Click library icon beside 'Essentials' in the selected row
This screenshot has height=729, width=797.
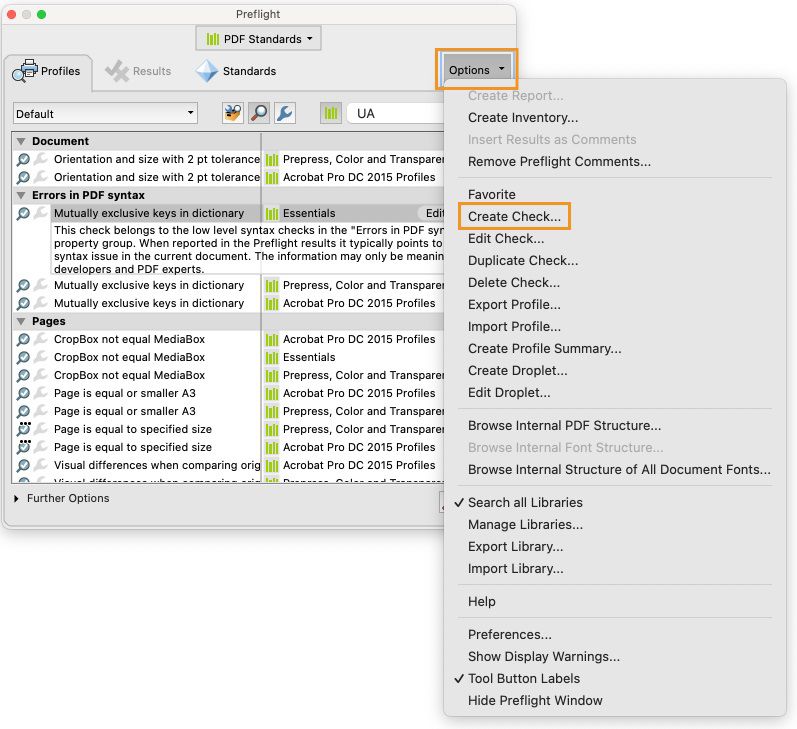click(272, 214)
